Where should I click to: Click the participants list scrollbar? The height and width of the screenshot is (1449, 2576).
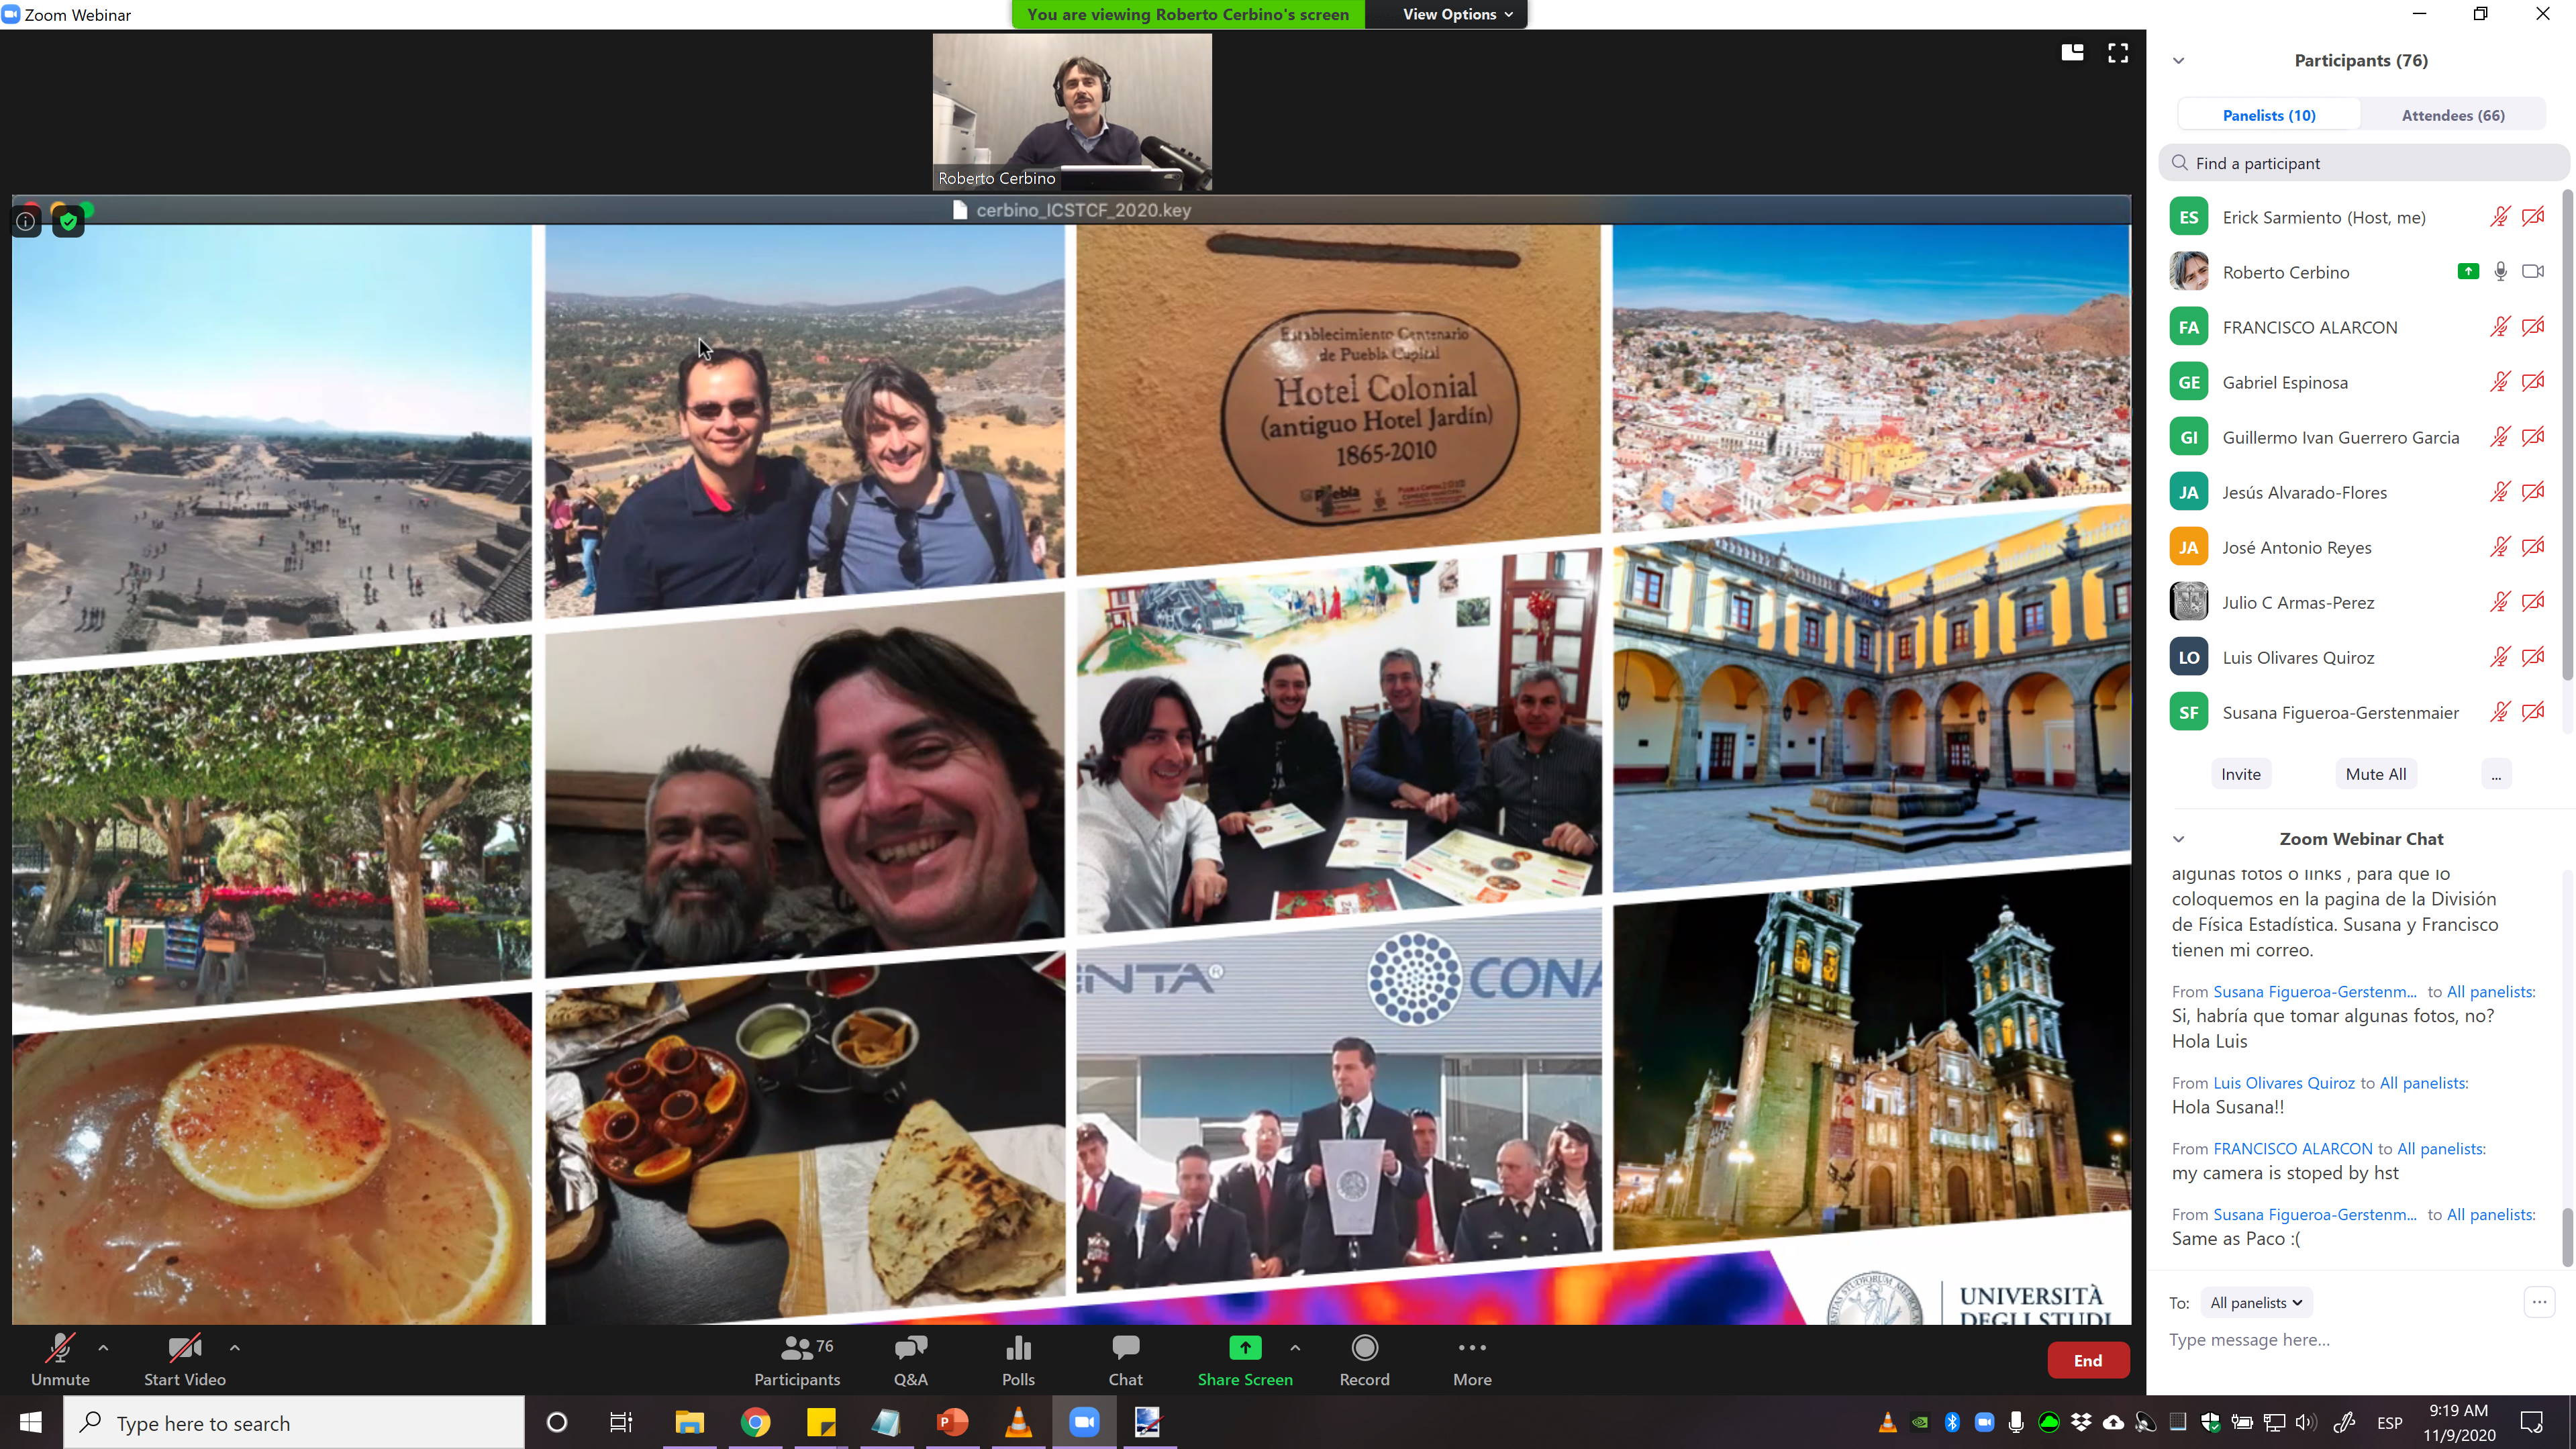coord(2566,435)
